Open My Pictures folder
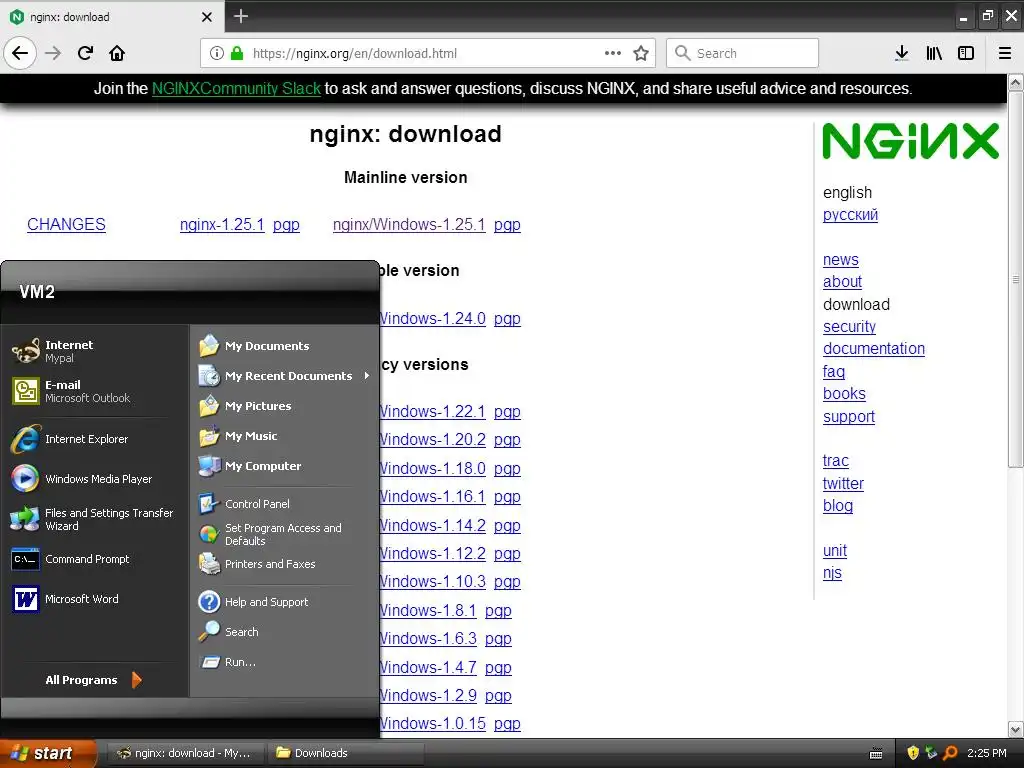Viewport: 1024px width, 768px height. (284, 406)
